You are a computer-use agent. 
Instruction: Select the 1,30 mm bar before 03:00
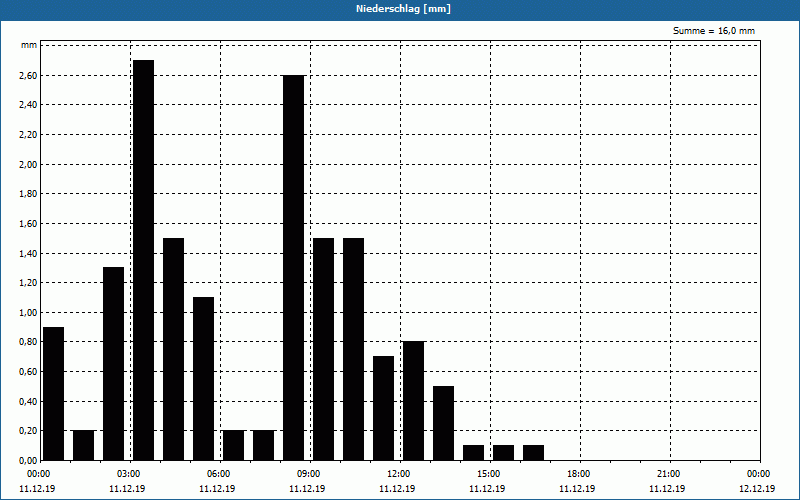pos(113,364)
